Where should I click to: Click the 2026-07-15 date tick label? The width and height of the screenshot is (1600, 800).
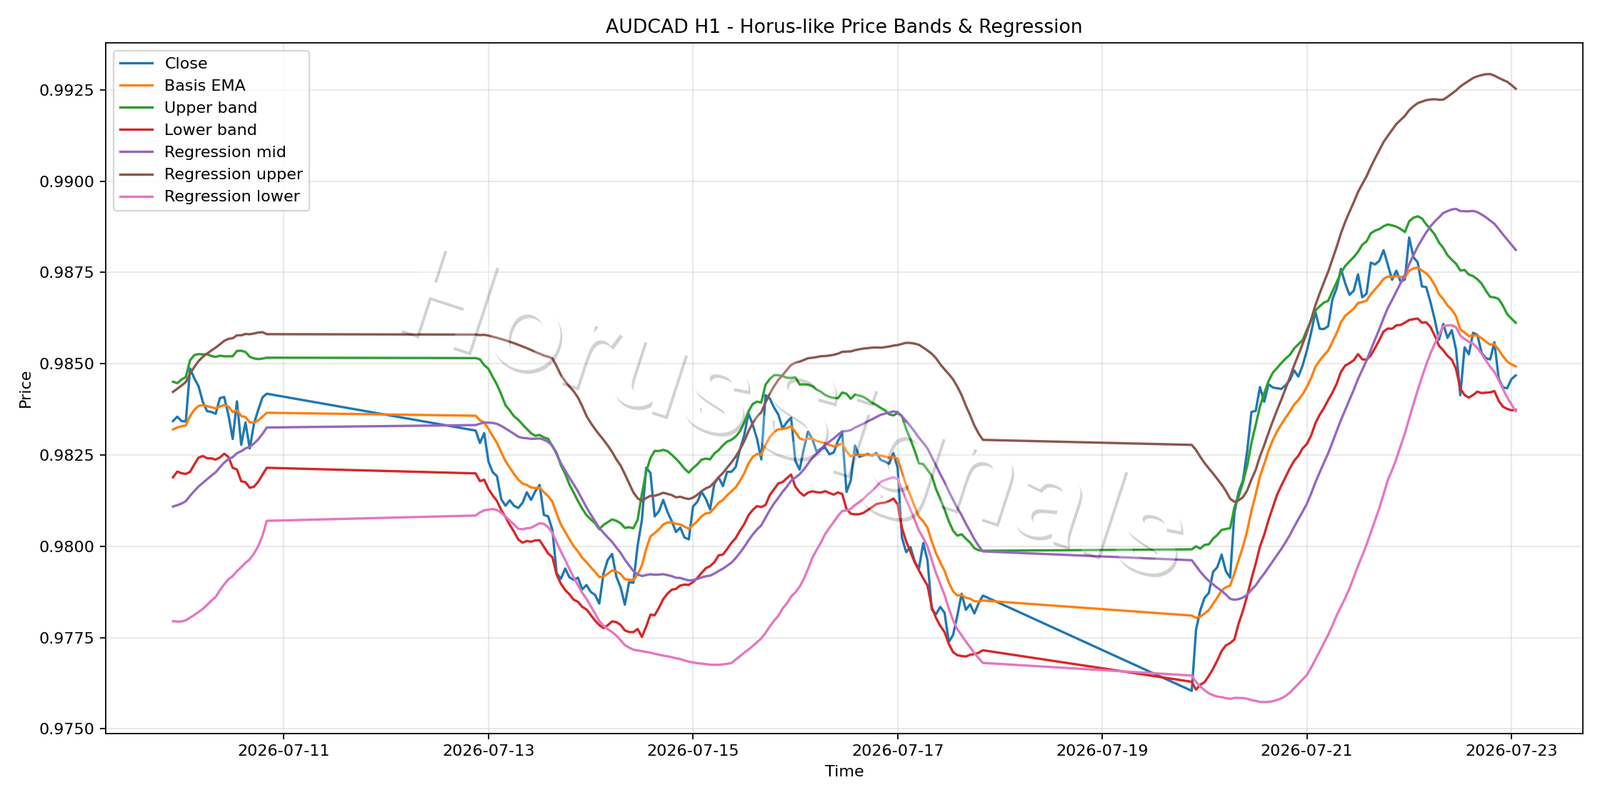point(693,751)
